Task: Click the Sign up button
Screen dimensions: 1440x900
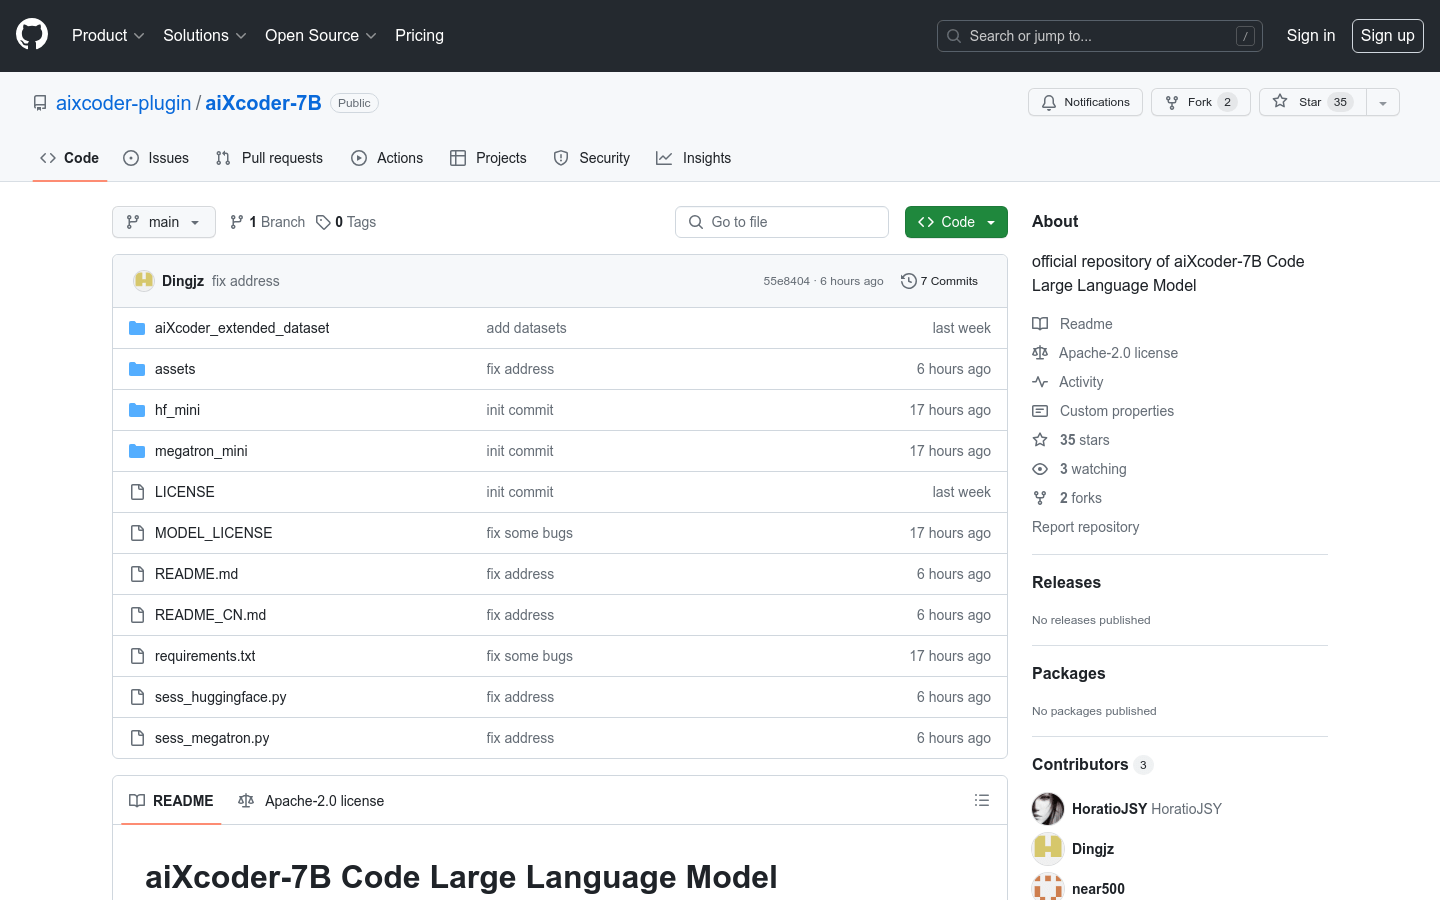Action: click(x=1387, y=35)
